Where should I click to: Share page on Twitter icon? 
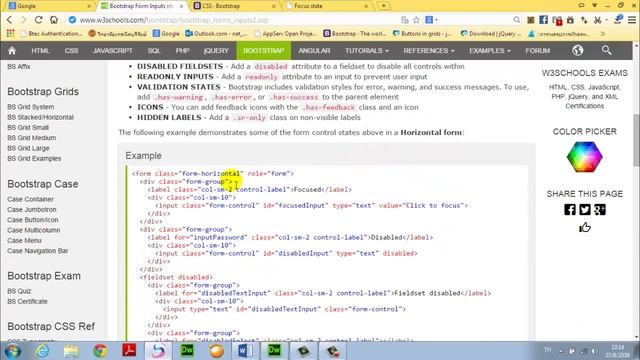click(585, 210)
